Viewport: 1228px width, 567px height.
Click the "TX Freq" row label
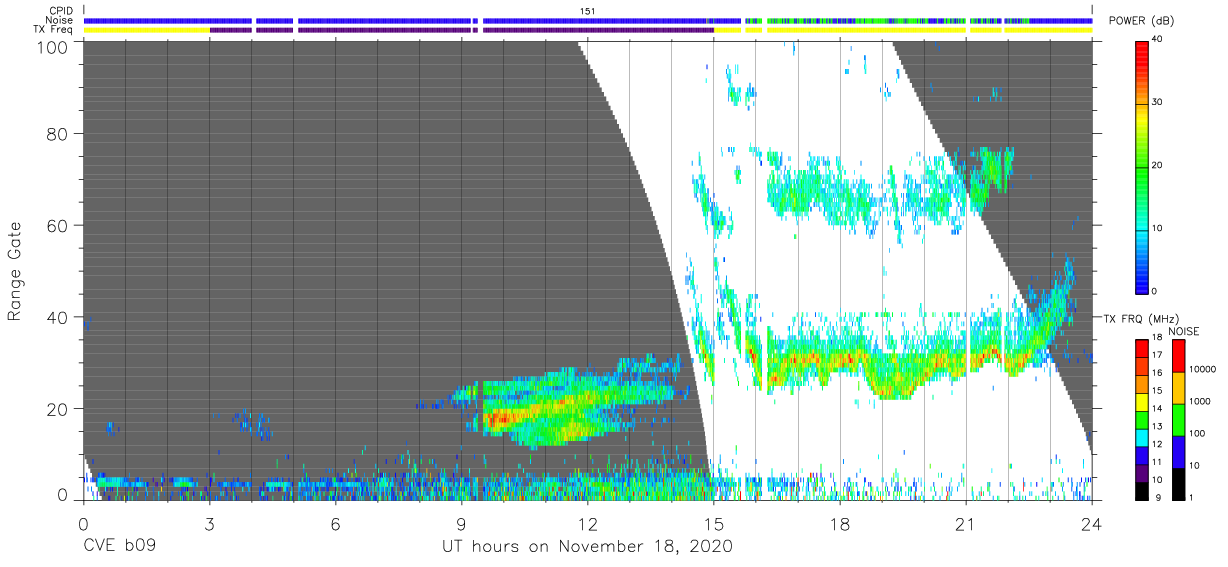point(53,30)
